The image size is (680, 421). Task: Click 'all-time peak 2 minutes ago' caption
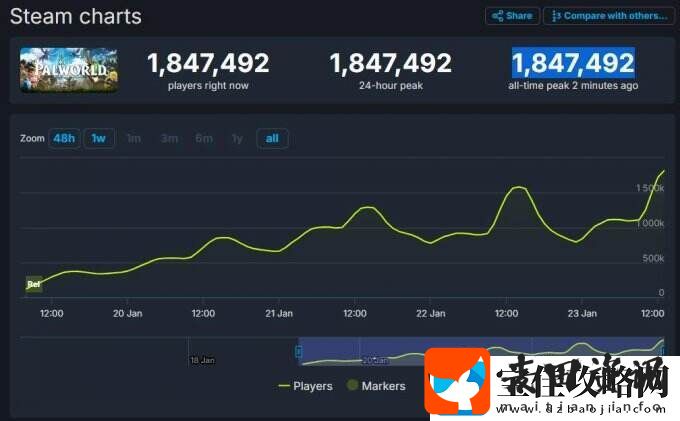[573, 86]
